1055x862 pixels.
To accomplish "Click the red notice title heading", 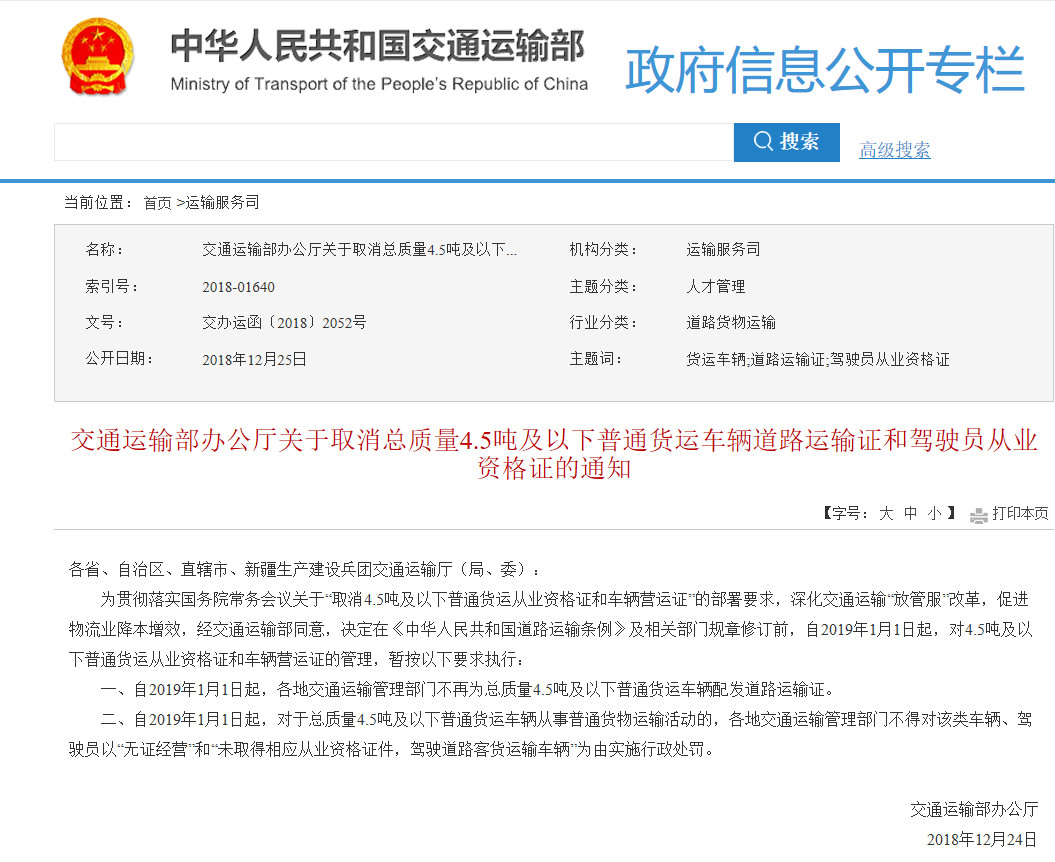I will point(554,454).
